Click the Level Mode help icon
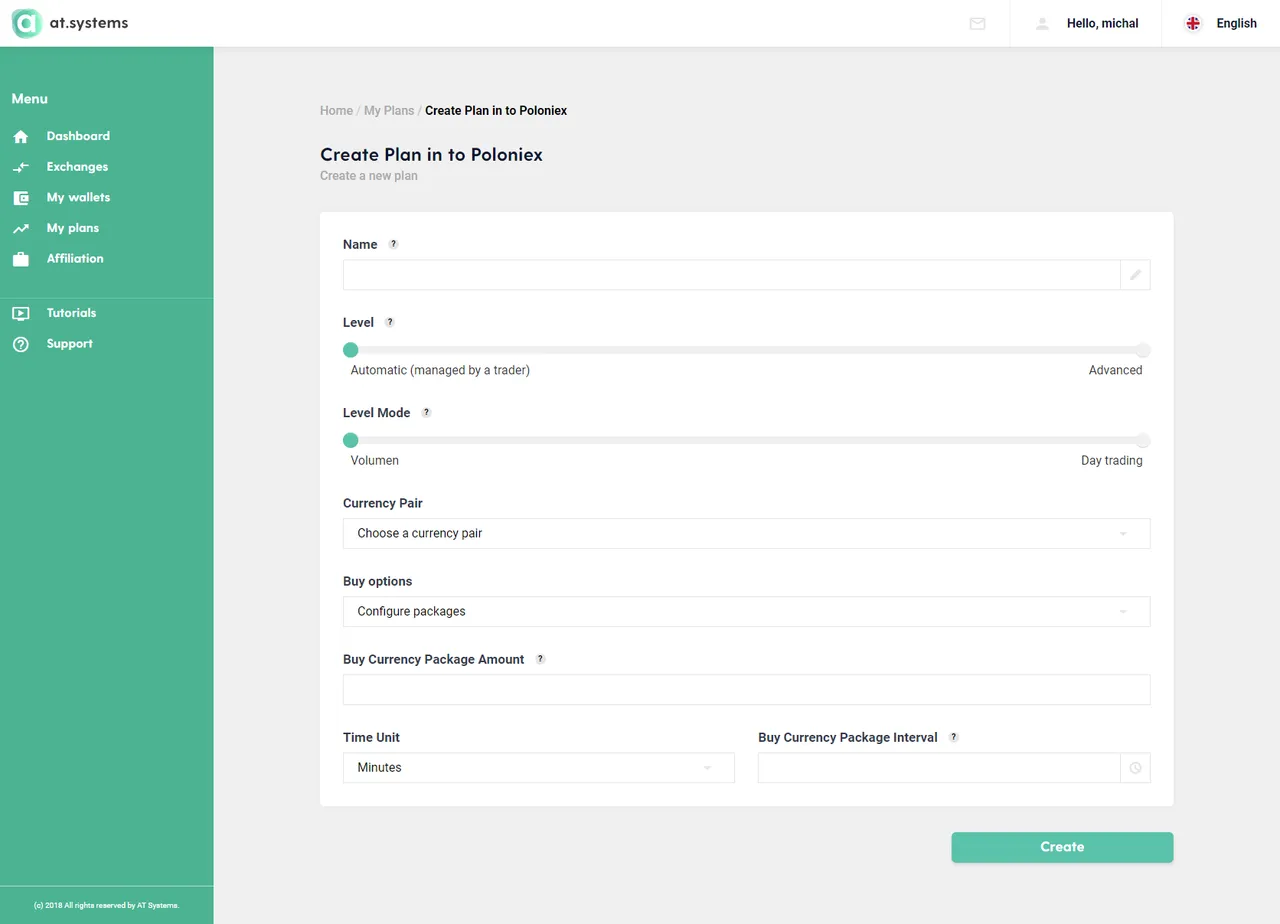 426,412
